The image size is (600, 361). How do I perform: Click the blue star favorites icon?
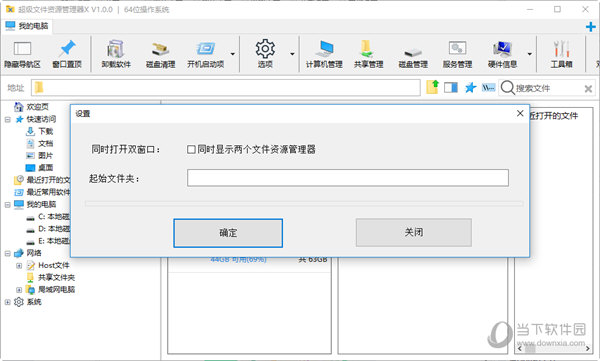point(470,88)
